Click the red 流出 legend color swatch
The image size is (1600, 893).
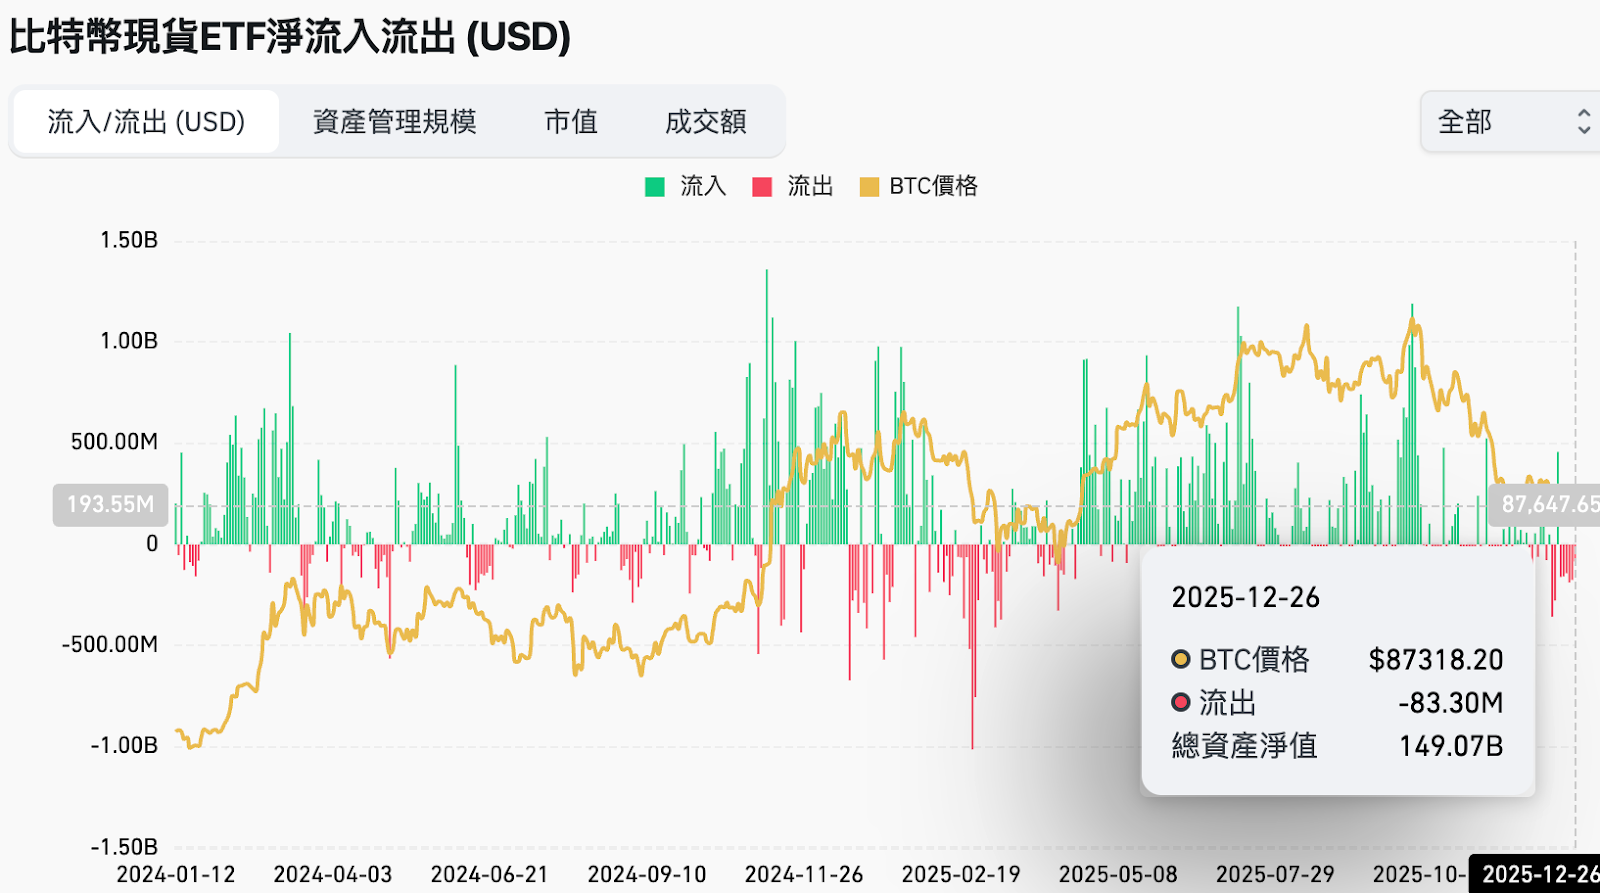(x=762, y=187)
